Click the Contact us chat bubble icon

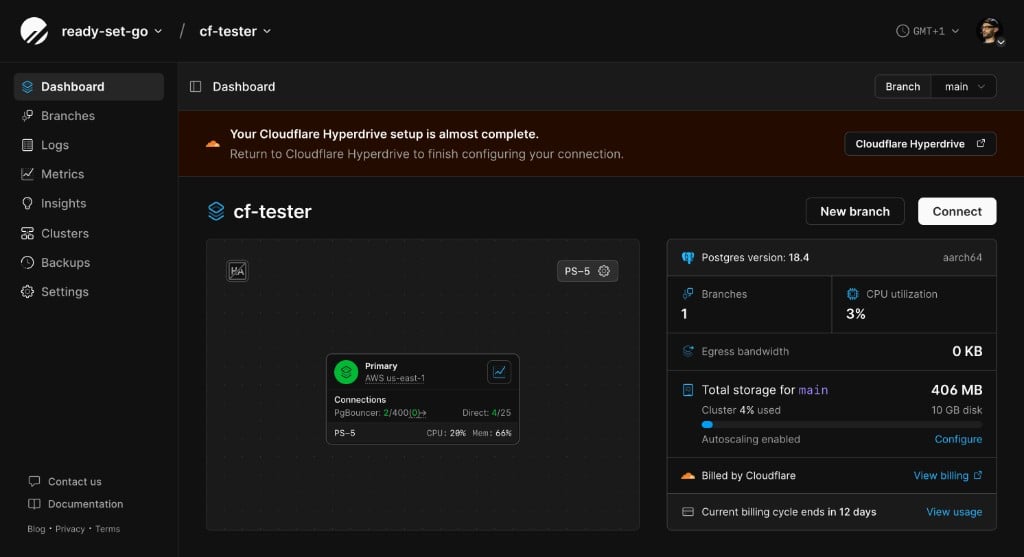[x=35, y=481]
